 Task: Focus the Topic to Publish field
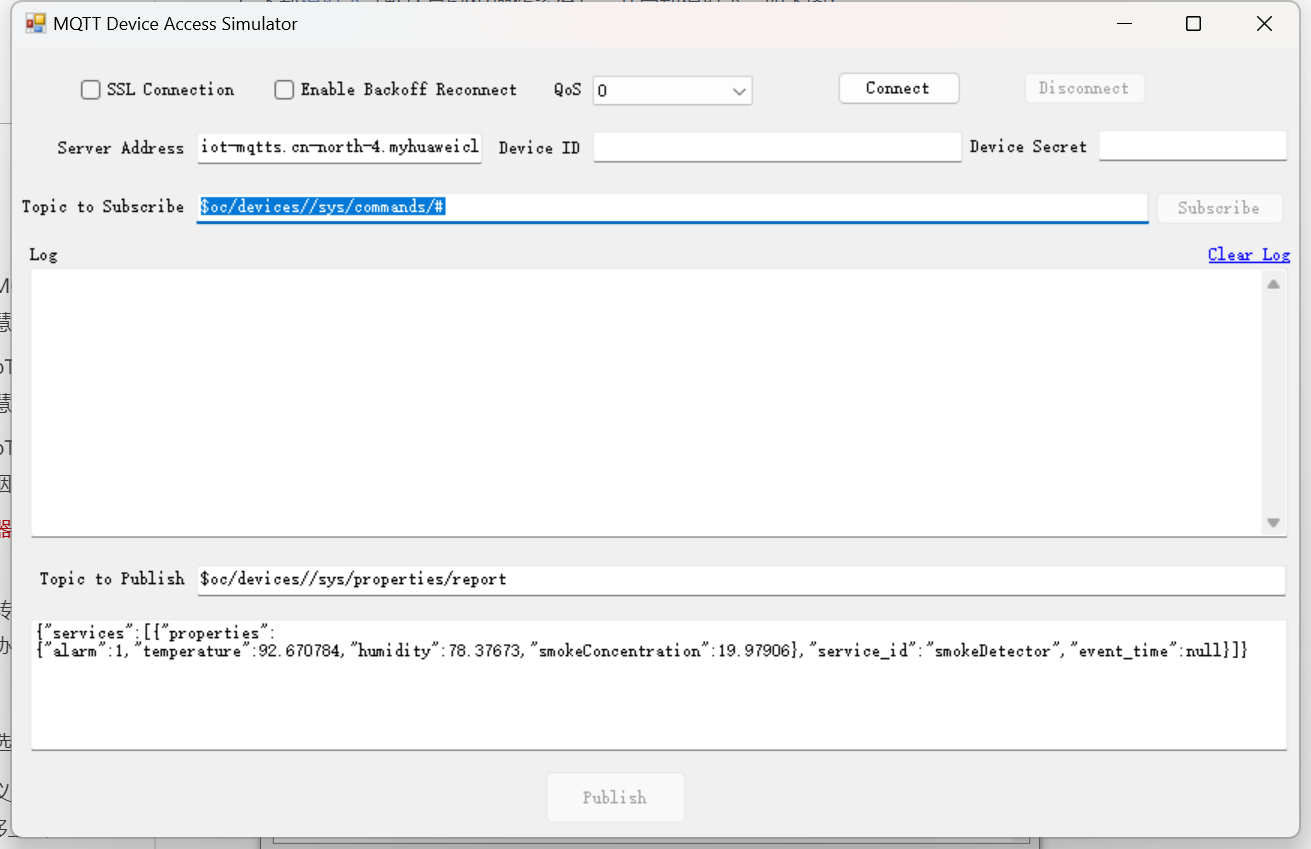tap(741, 580)
